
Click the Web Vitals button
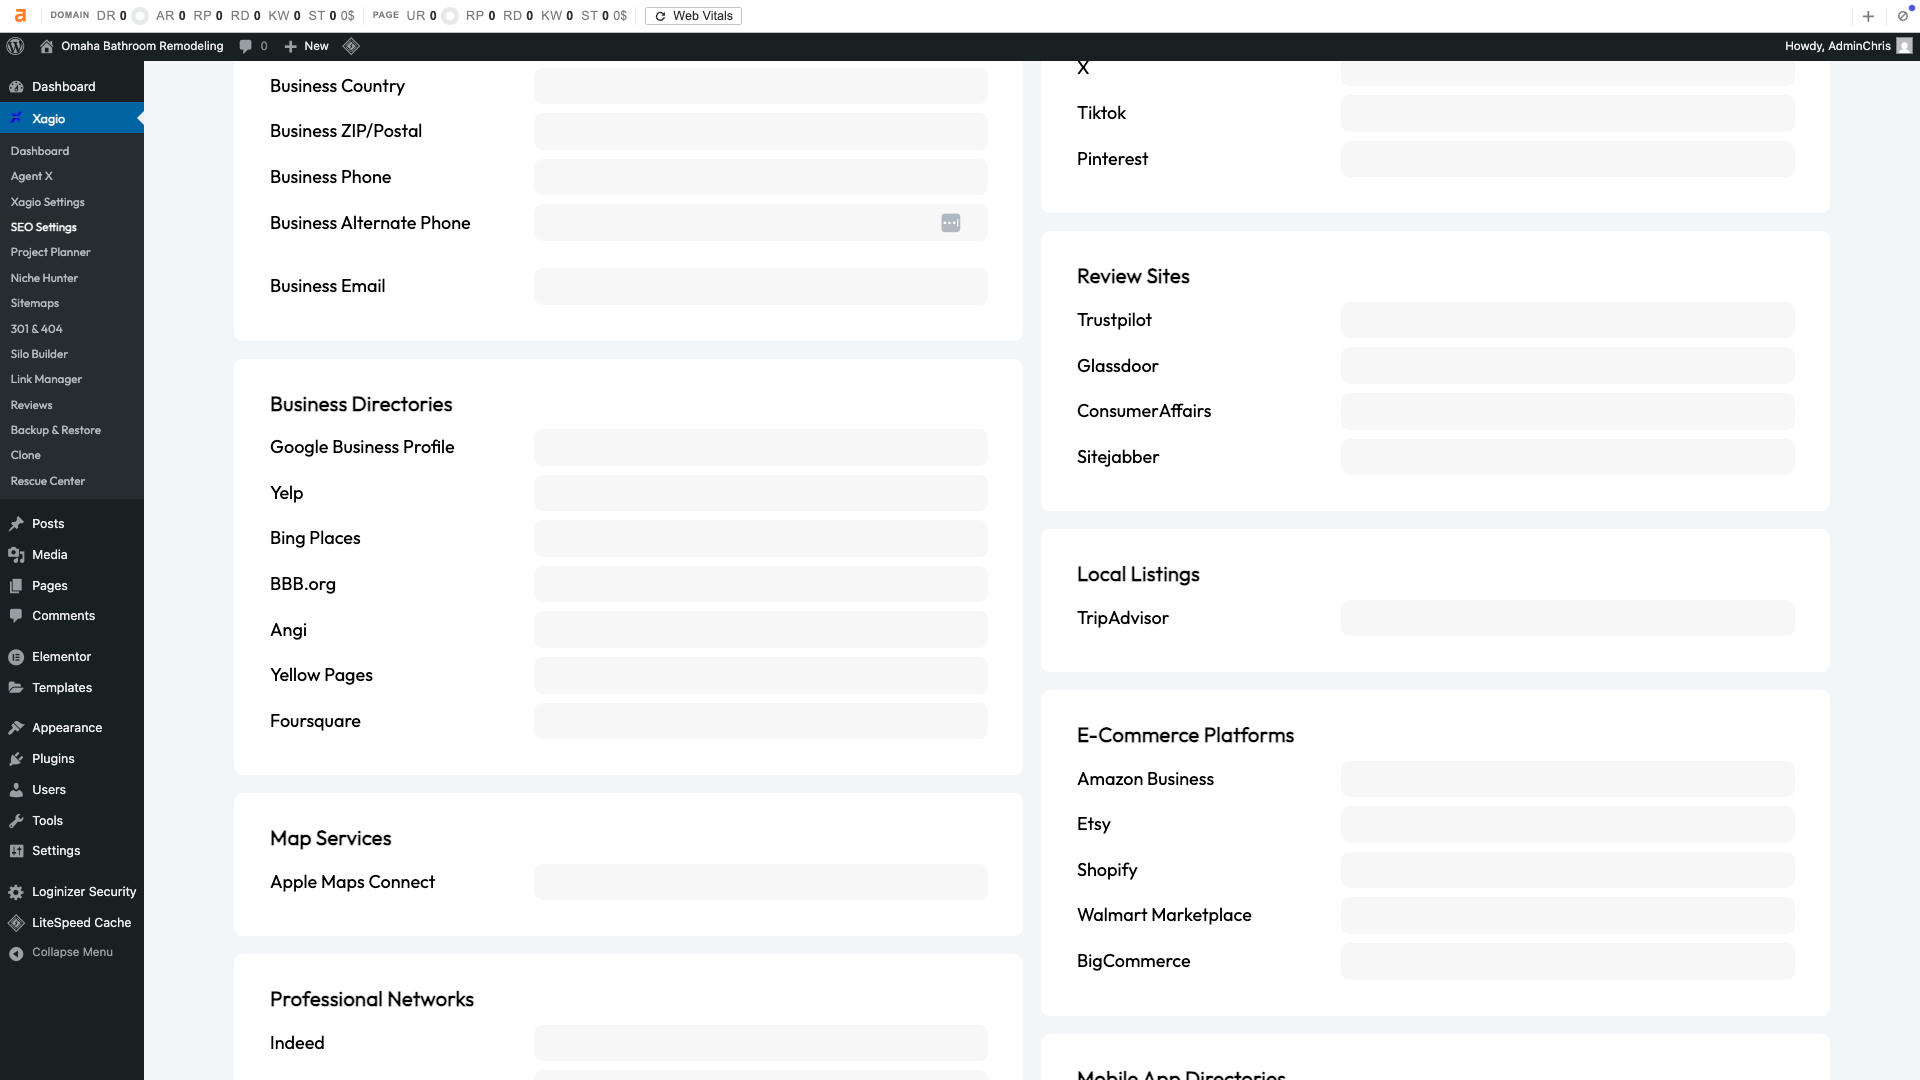click(x=693, y=16)
